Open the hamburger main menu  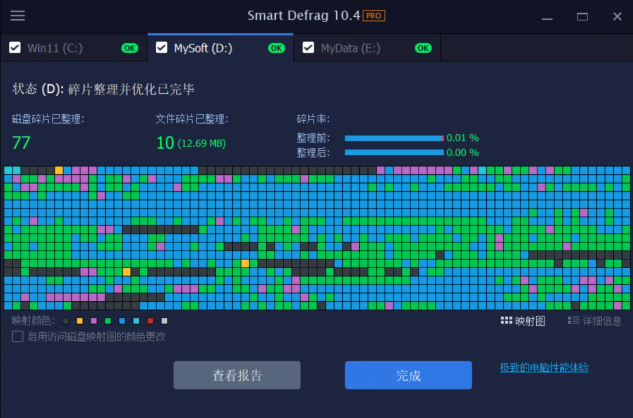click(17, 16)
